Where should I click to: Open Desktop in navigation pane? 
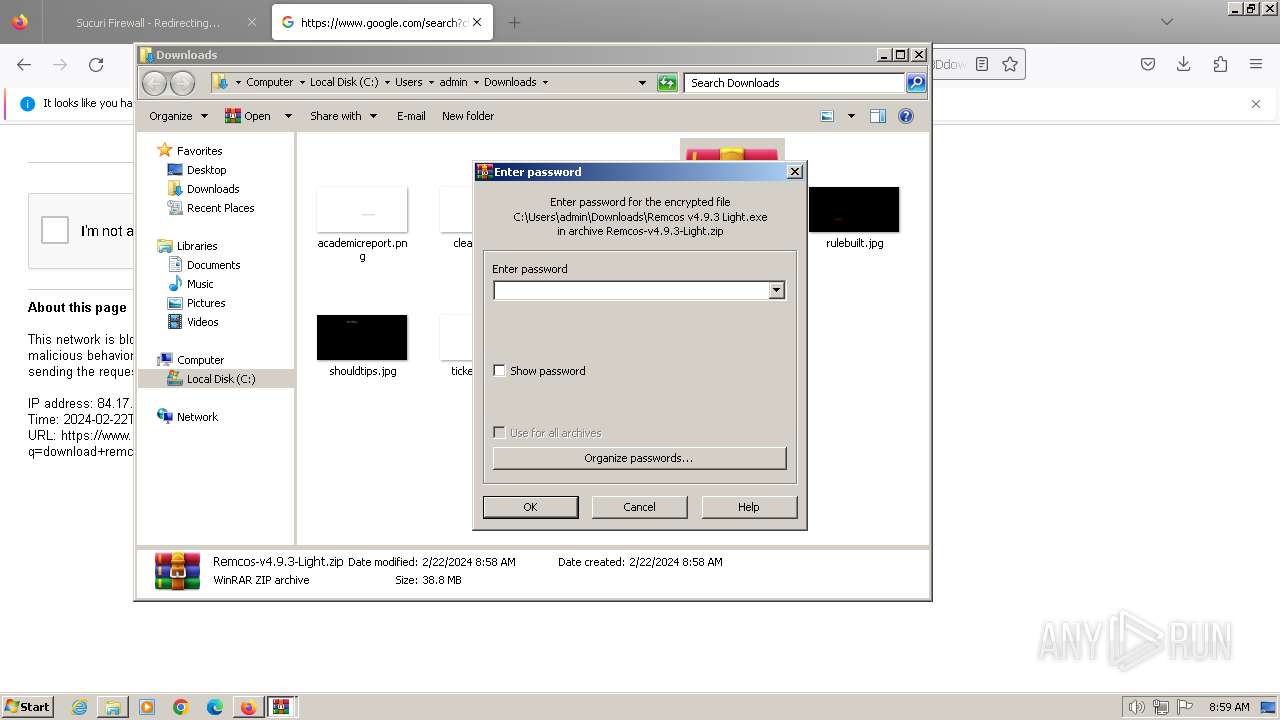[x=207, y=170]
